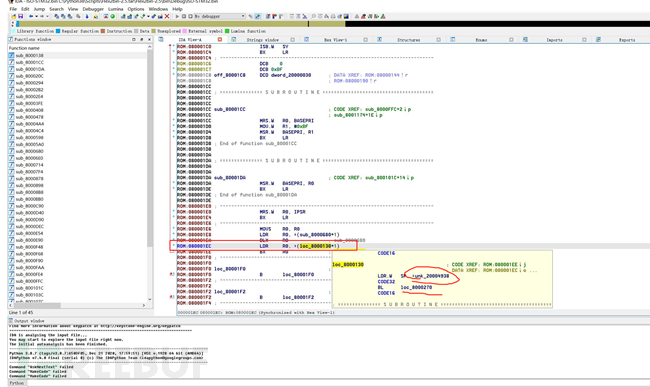Switch to the Imports tab
The image size is (650, 387).
tap(554, 40)
